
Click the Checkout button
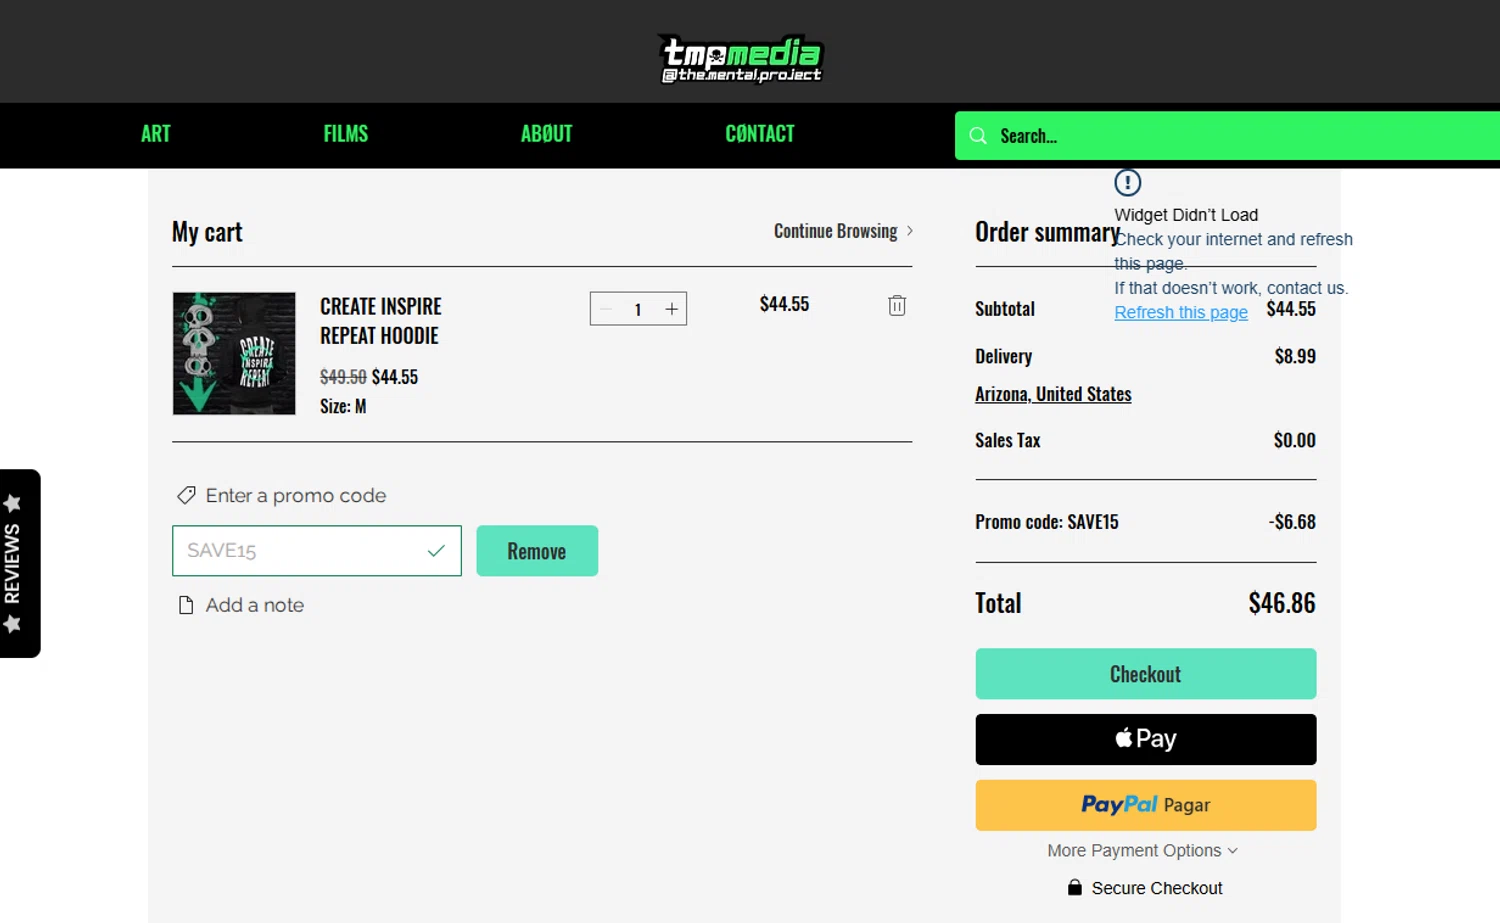point(1146,674)
